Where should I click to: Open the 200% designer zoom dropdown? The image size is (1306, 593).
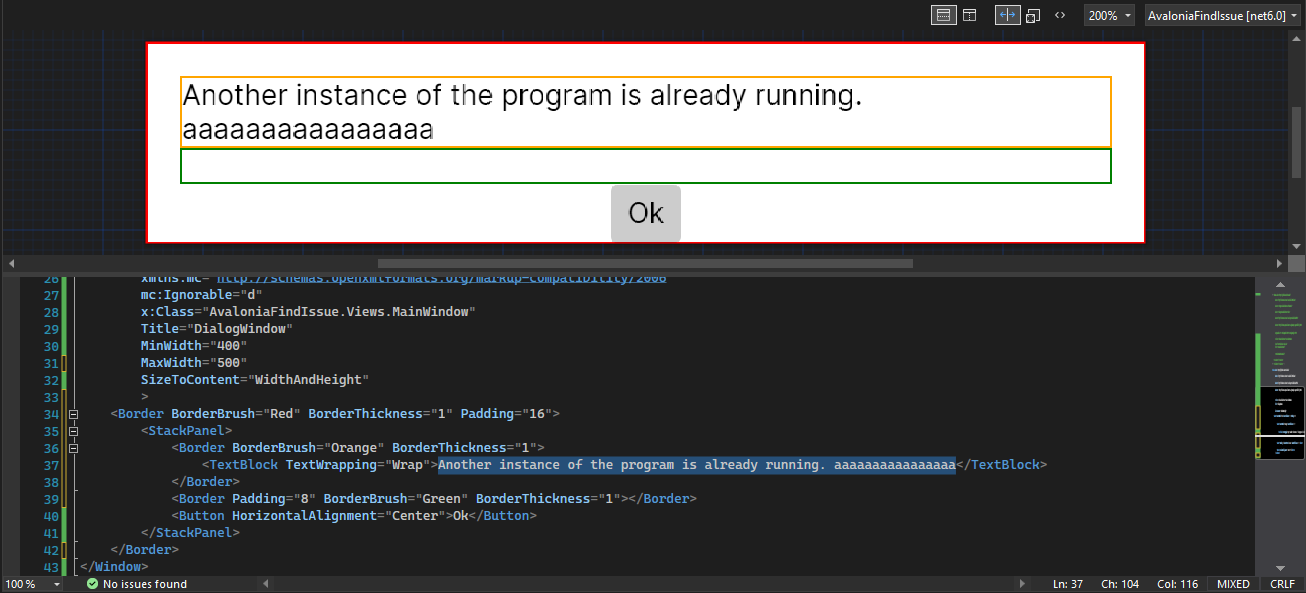[1109, 14]
